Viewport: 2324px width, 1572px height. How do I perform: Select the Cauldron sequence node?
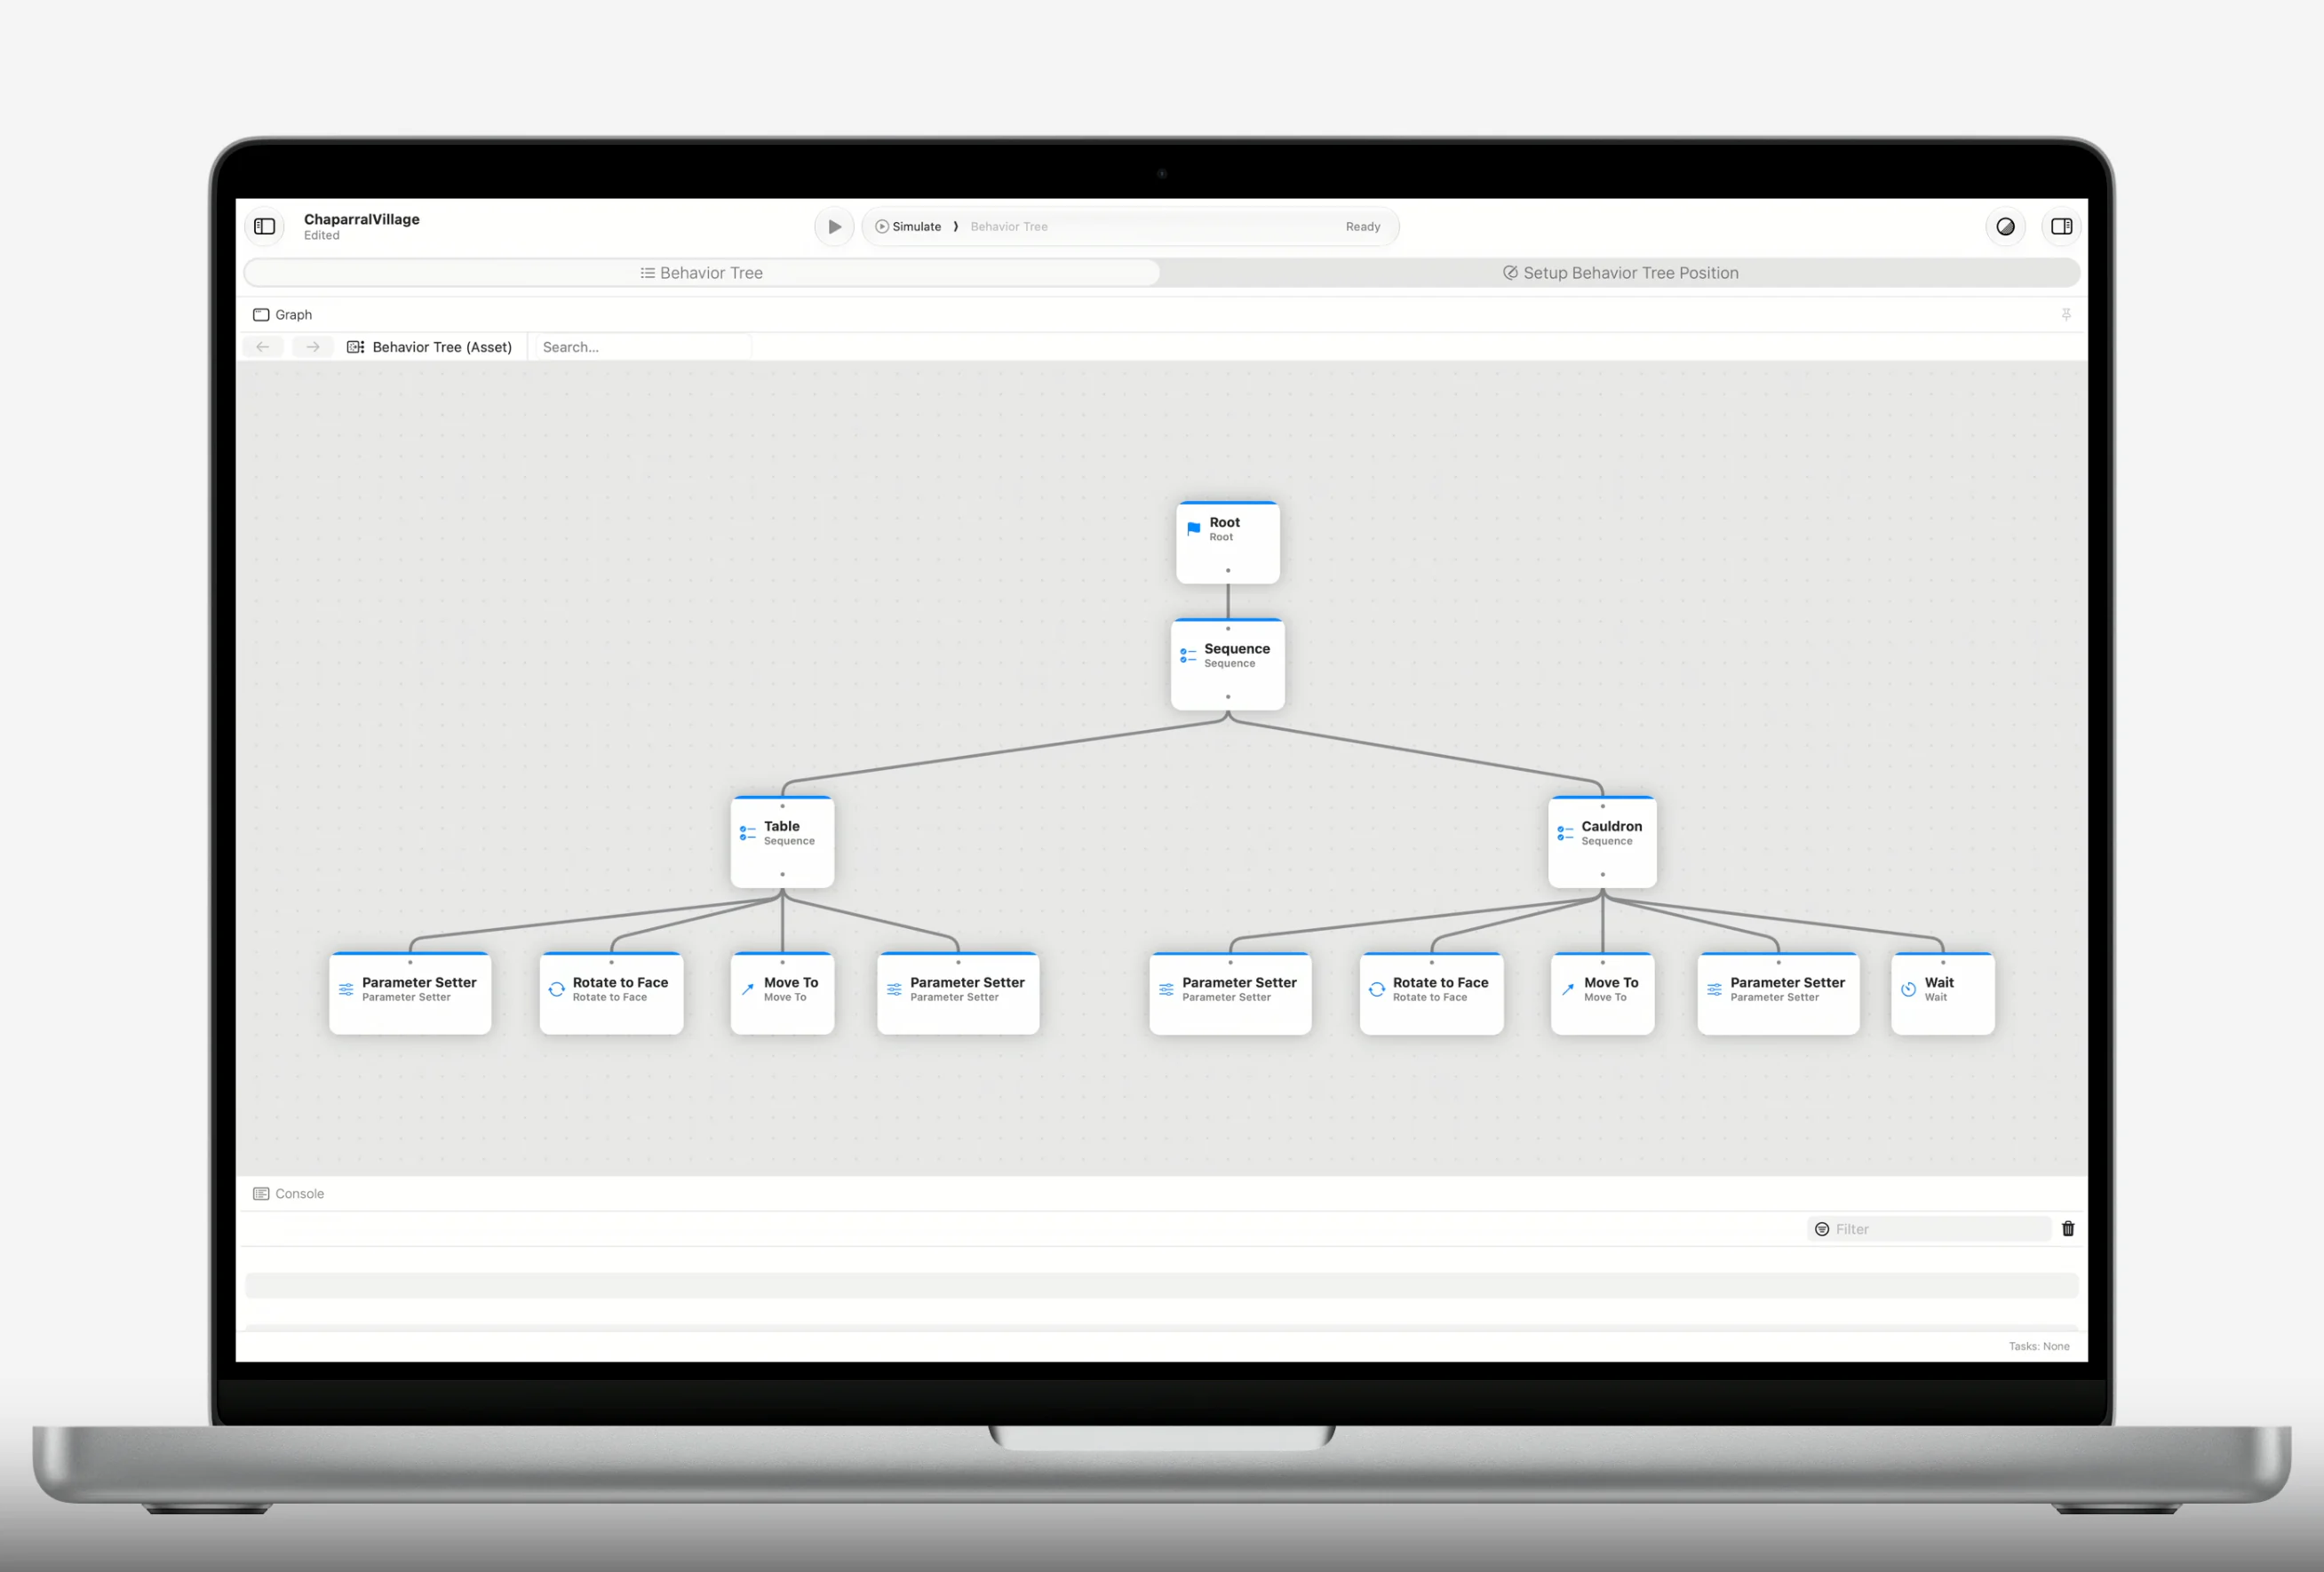tap(1602, 842)
